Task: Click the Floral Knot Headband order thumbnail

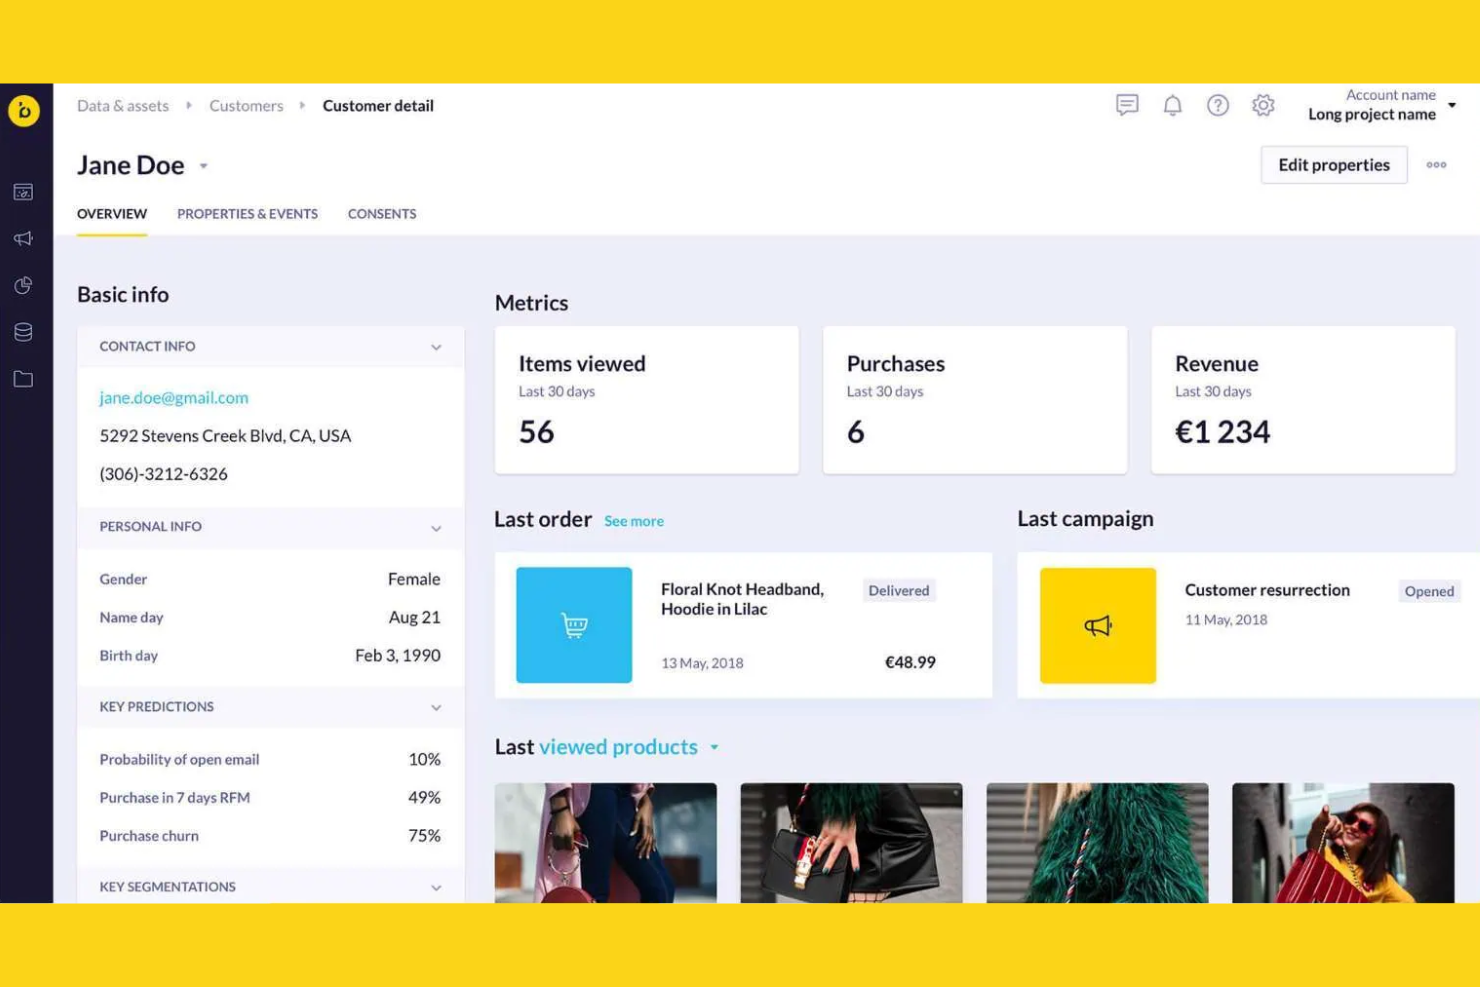Action: (574, 624)
